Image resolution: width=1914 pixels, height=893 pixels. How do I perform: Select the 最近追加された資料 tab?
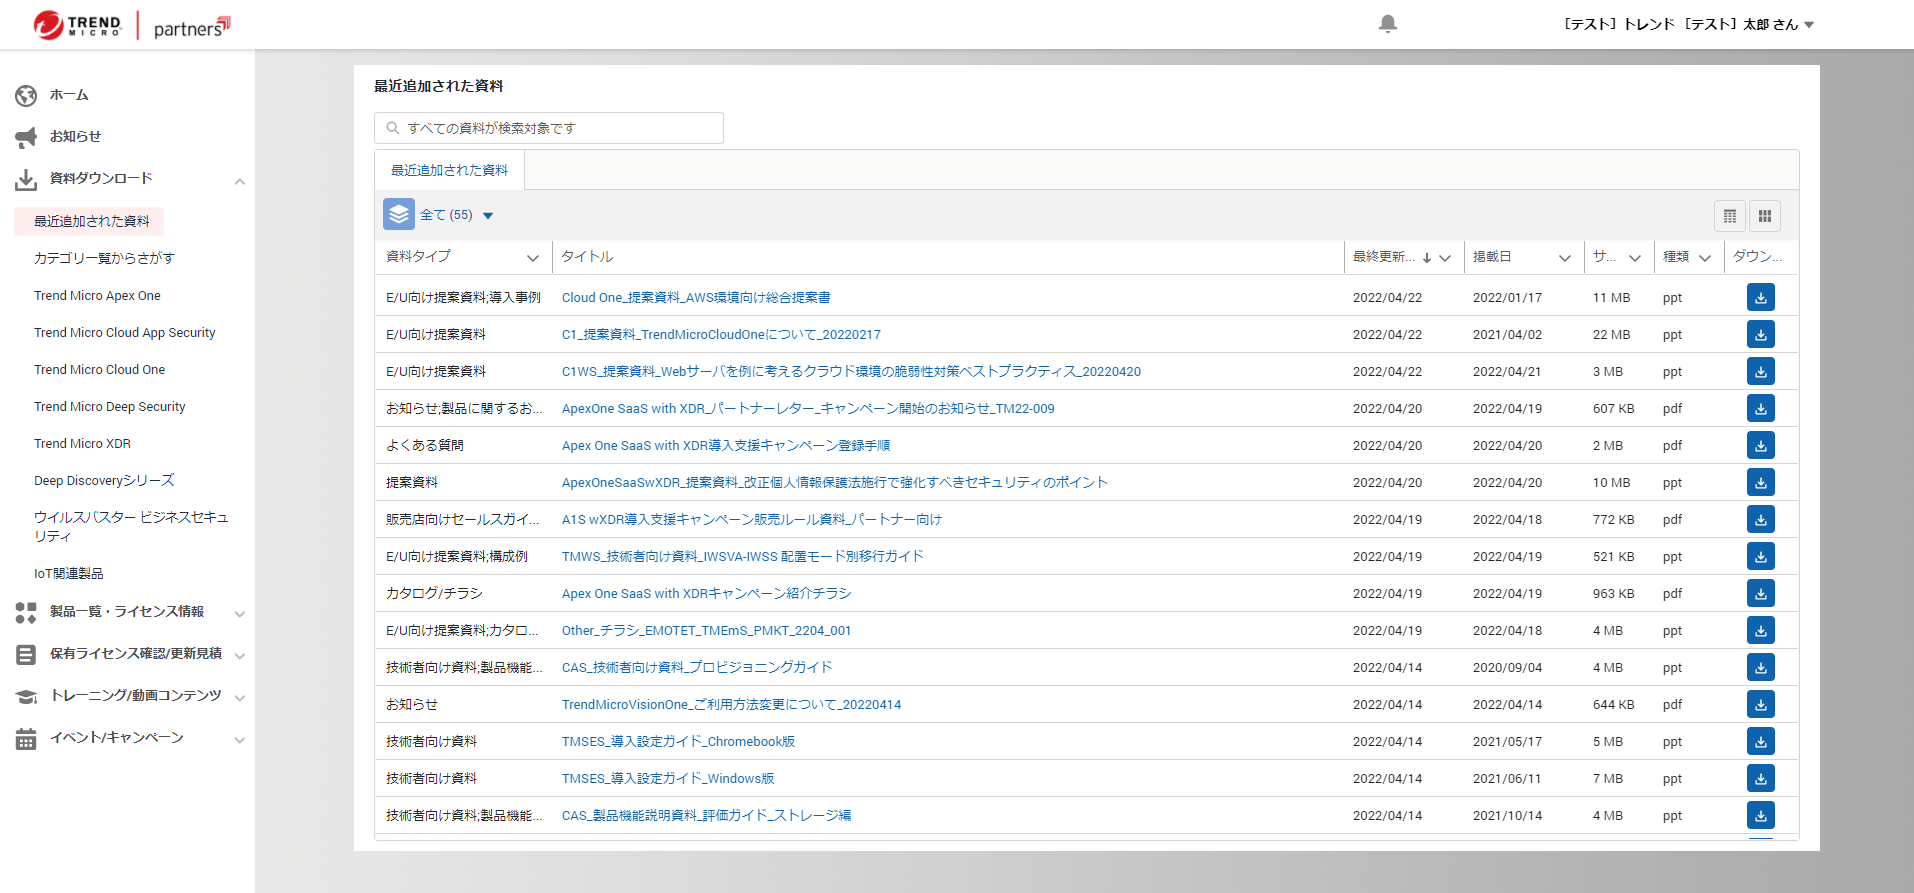(x=449, y=171)
